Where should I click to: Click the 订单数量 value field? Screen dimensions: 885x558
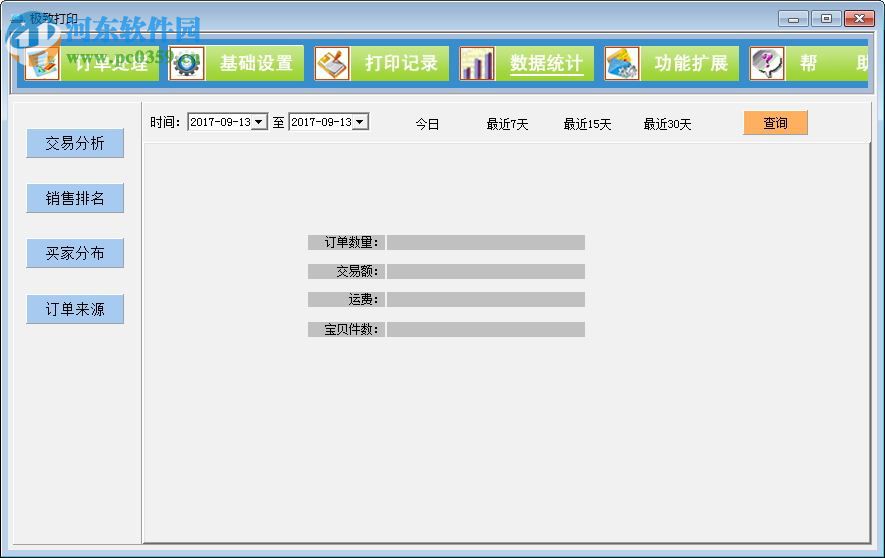(x=486, y=243)
